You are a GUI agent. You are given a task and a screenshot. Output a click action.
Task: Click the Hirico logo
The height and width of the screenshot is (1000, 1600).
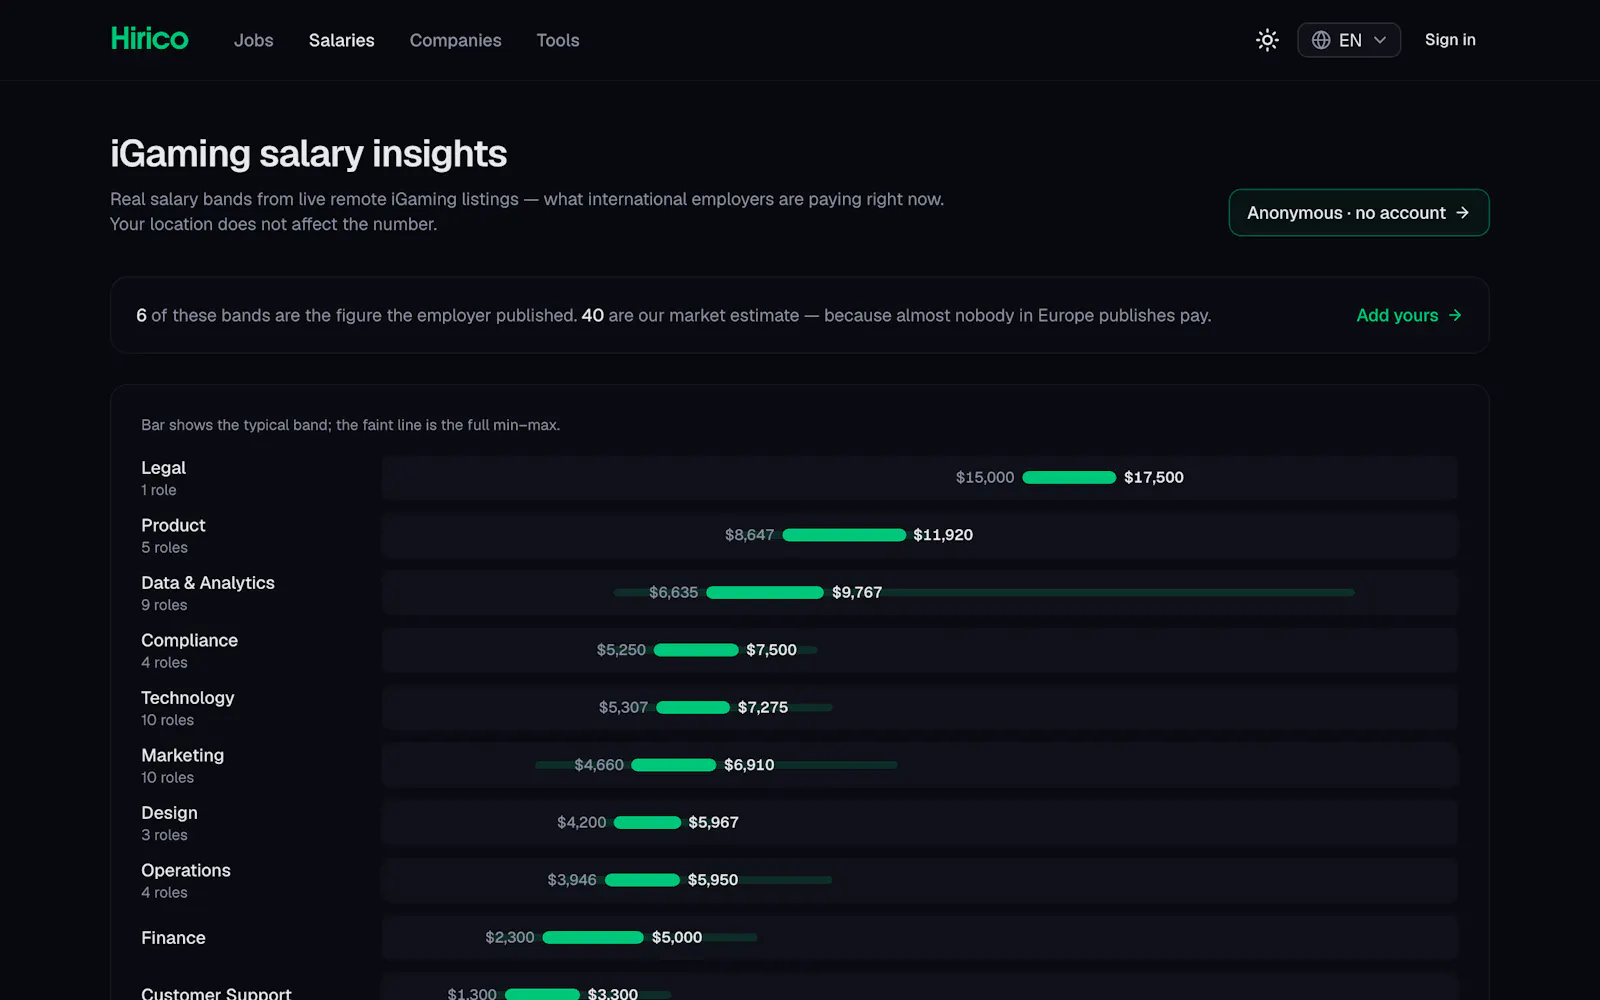coord(149,39)
